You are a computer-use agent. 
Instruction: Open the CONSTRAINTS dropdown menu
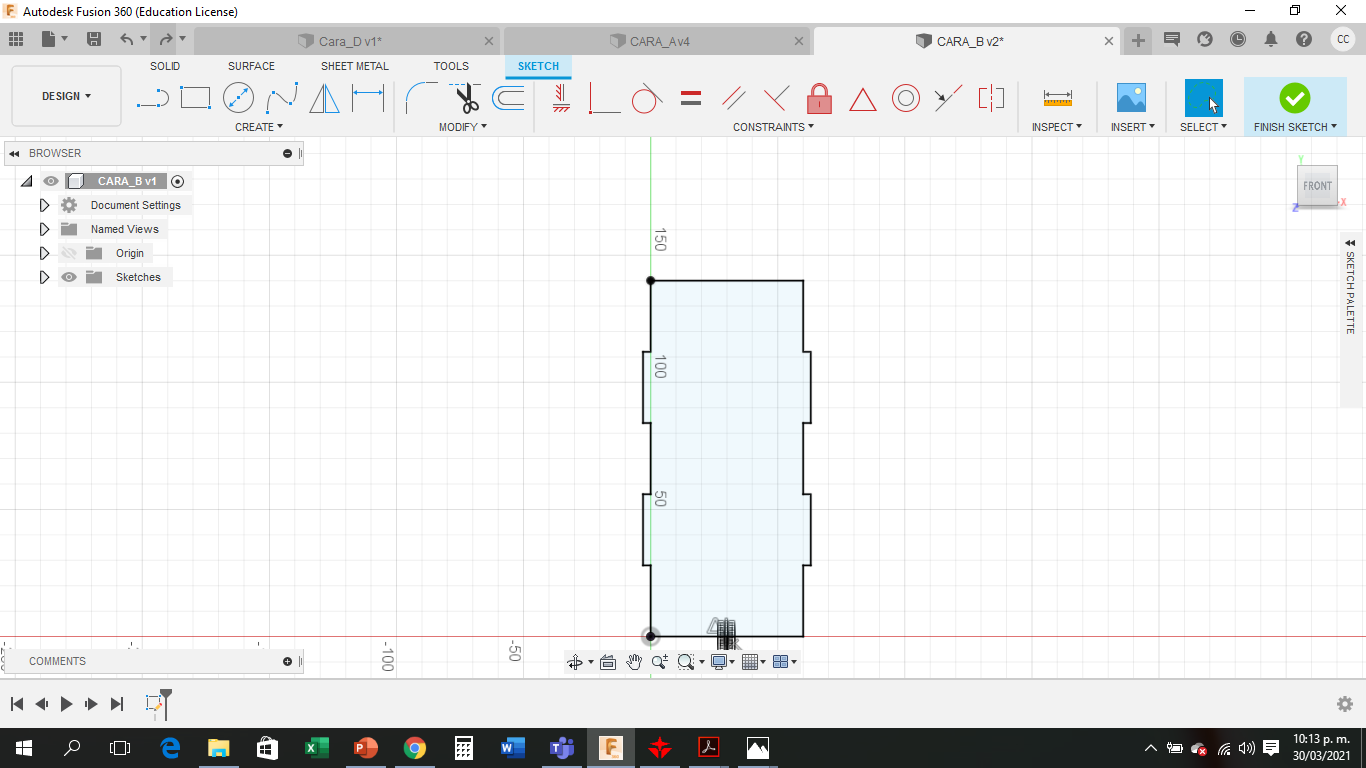point(773,127)
